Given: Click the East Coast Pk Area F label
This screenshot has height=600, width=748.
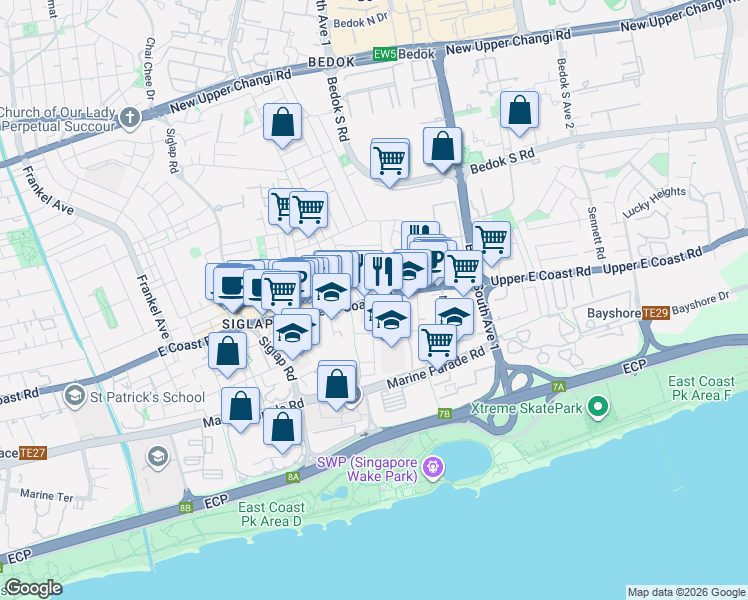Looking at the screenshot, I should [x=701, y=388].
